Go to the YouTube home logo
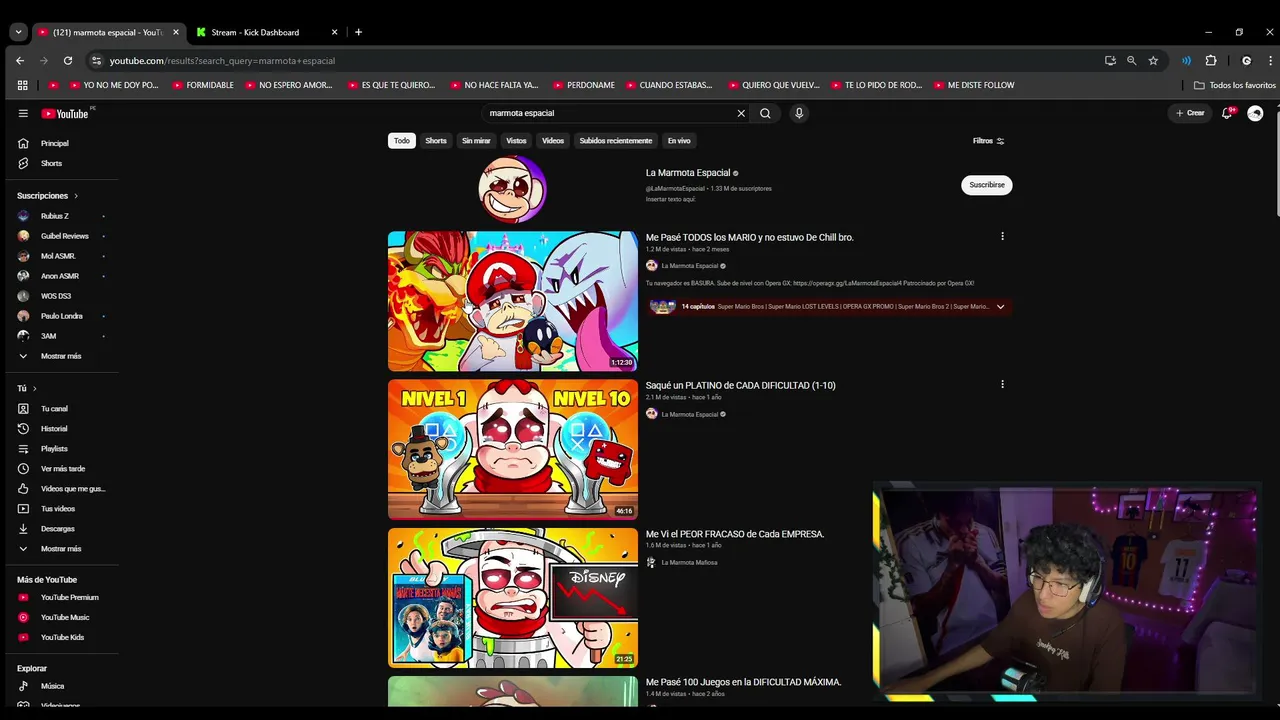Screen dimensions: 1280x720 click(65, 113)
